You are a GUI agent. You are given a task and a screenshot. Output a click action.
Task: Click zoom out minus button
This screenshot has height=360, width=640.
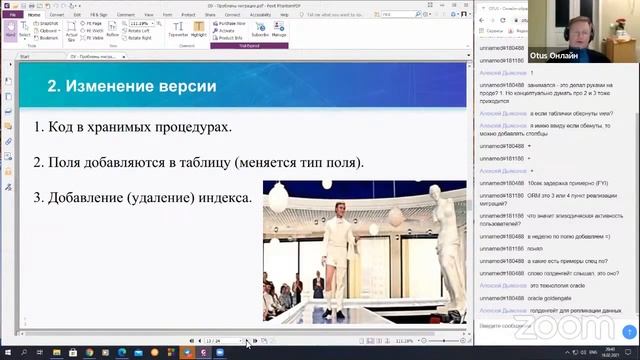point(424,341)
